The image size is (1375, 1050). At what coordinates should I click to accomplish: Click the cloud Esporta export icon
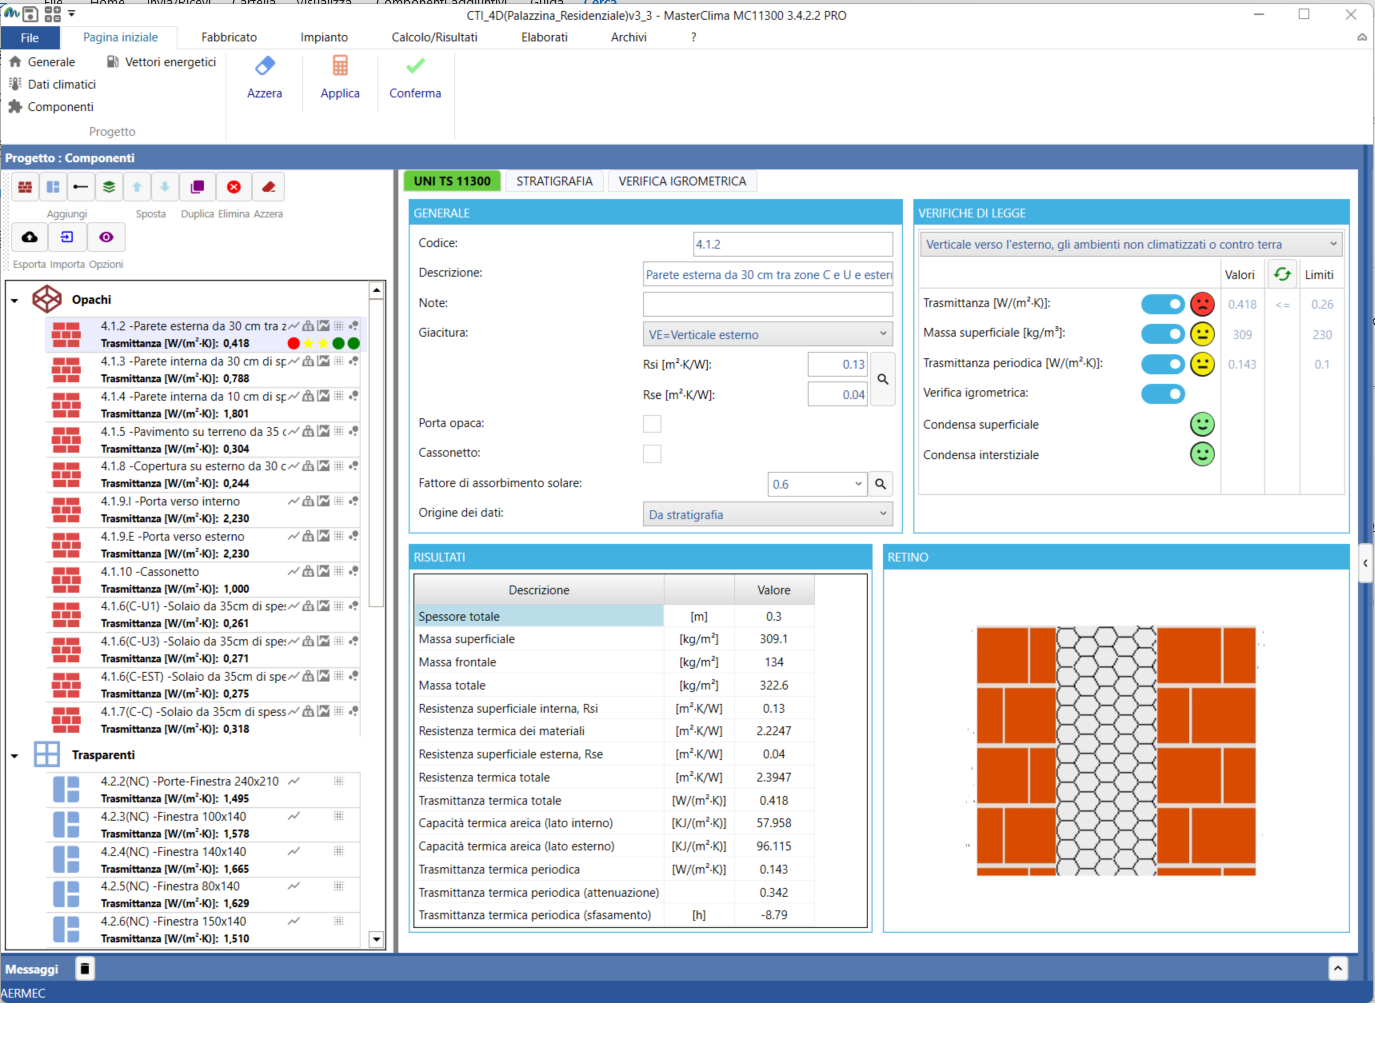30,237
